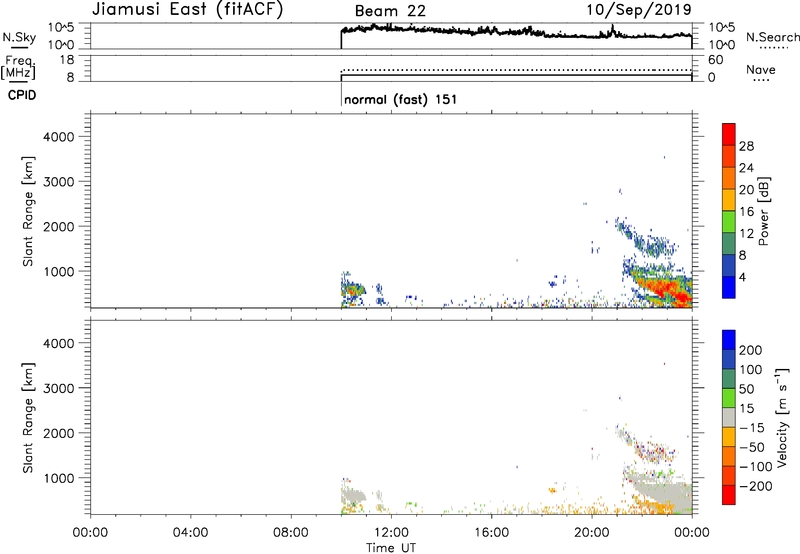Click the 'N.Search' legend label

(772, 37)
